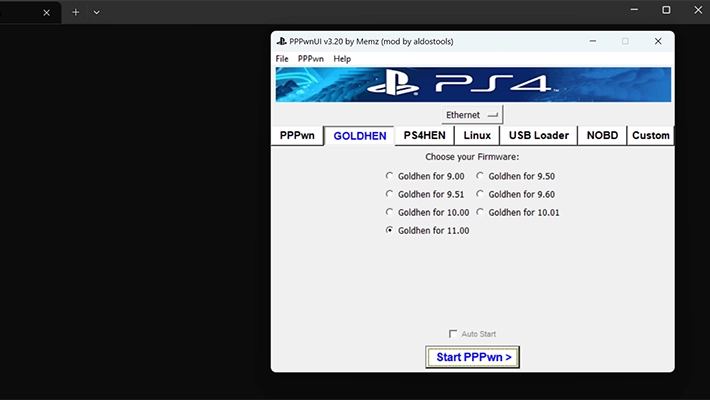Minimize the background terminal window

tap(634, 10)
